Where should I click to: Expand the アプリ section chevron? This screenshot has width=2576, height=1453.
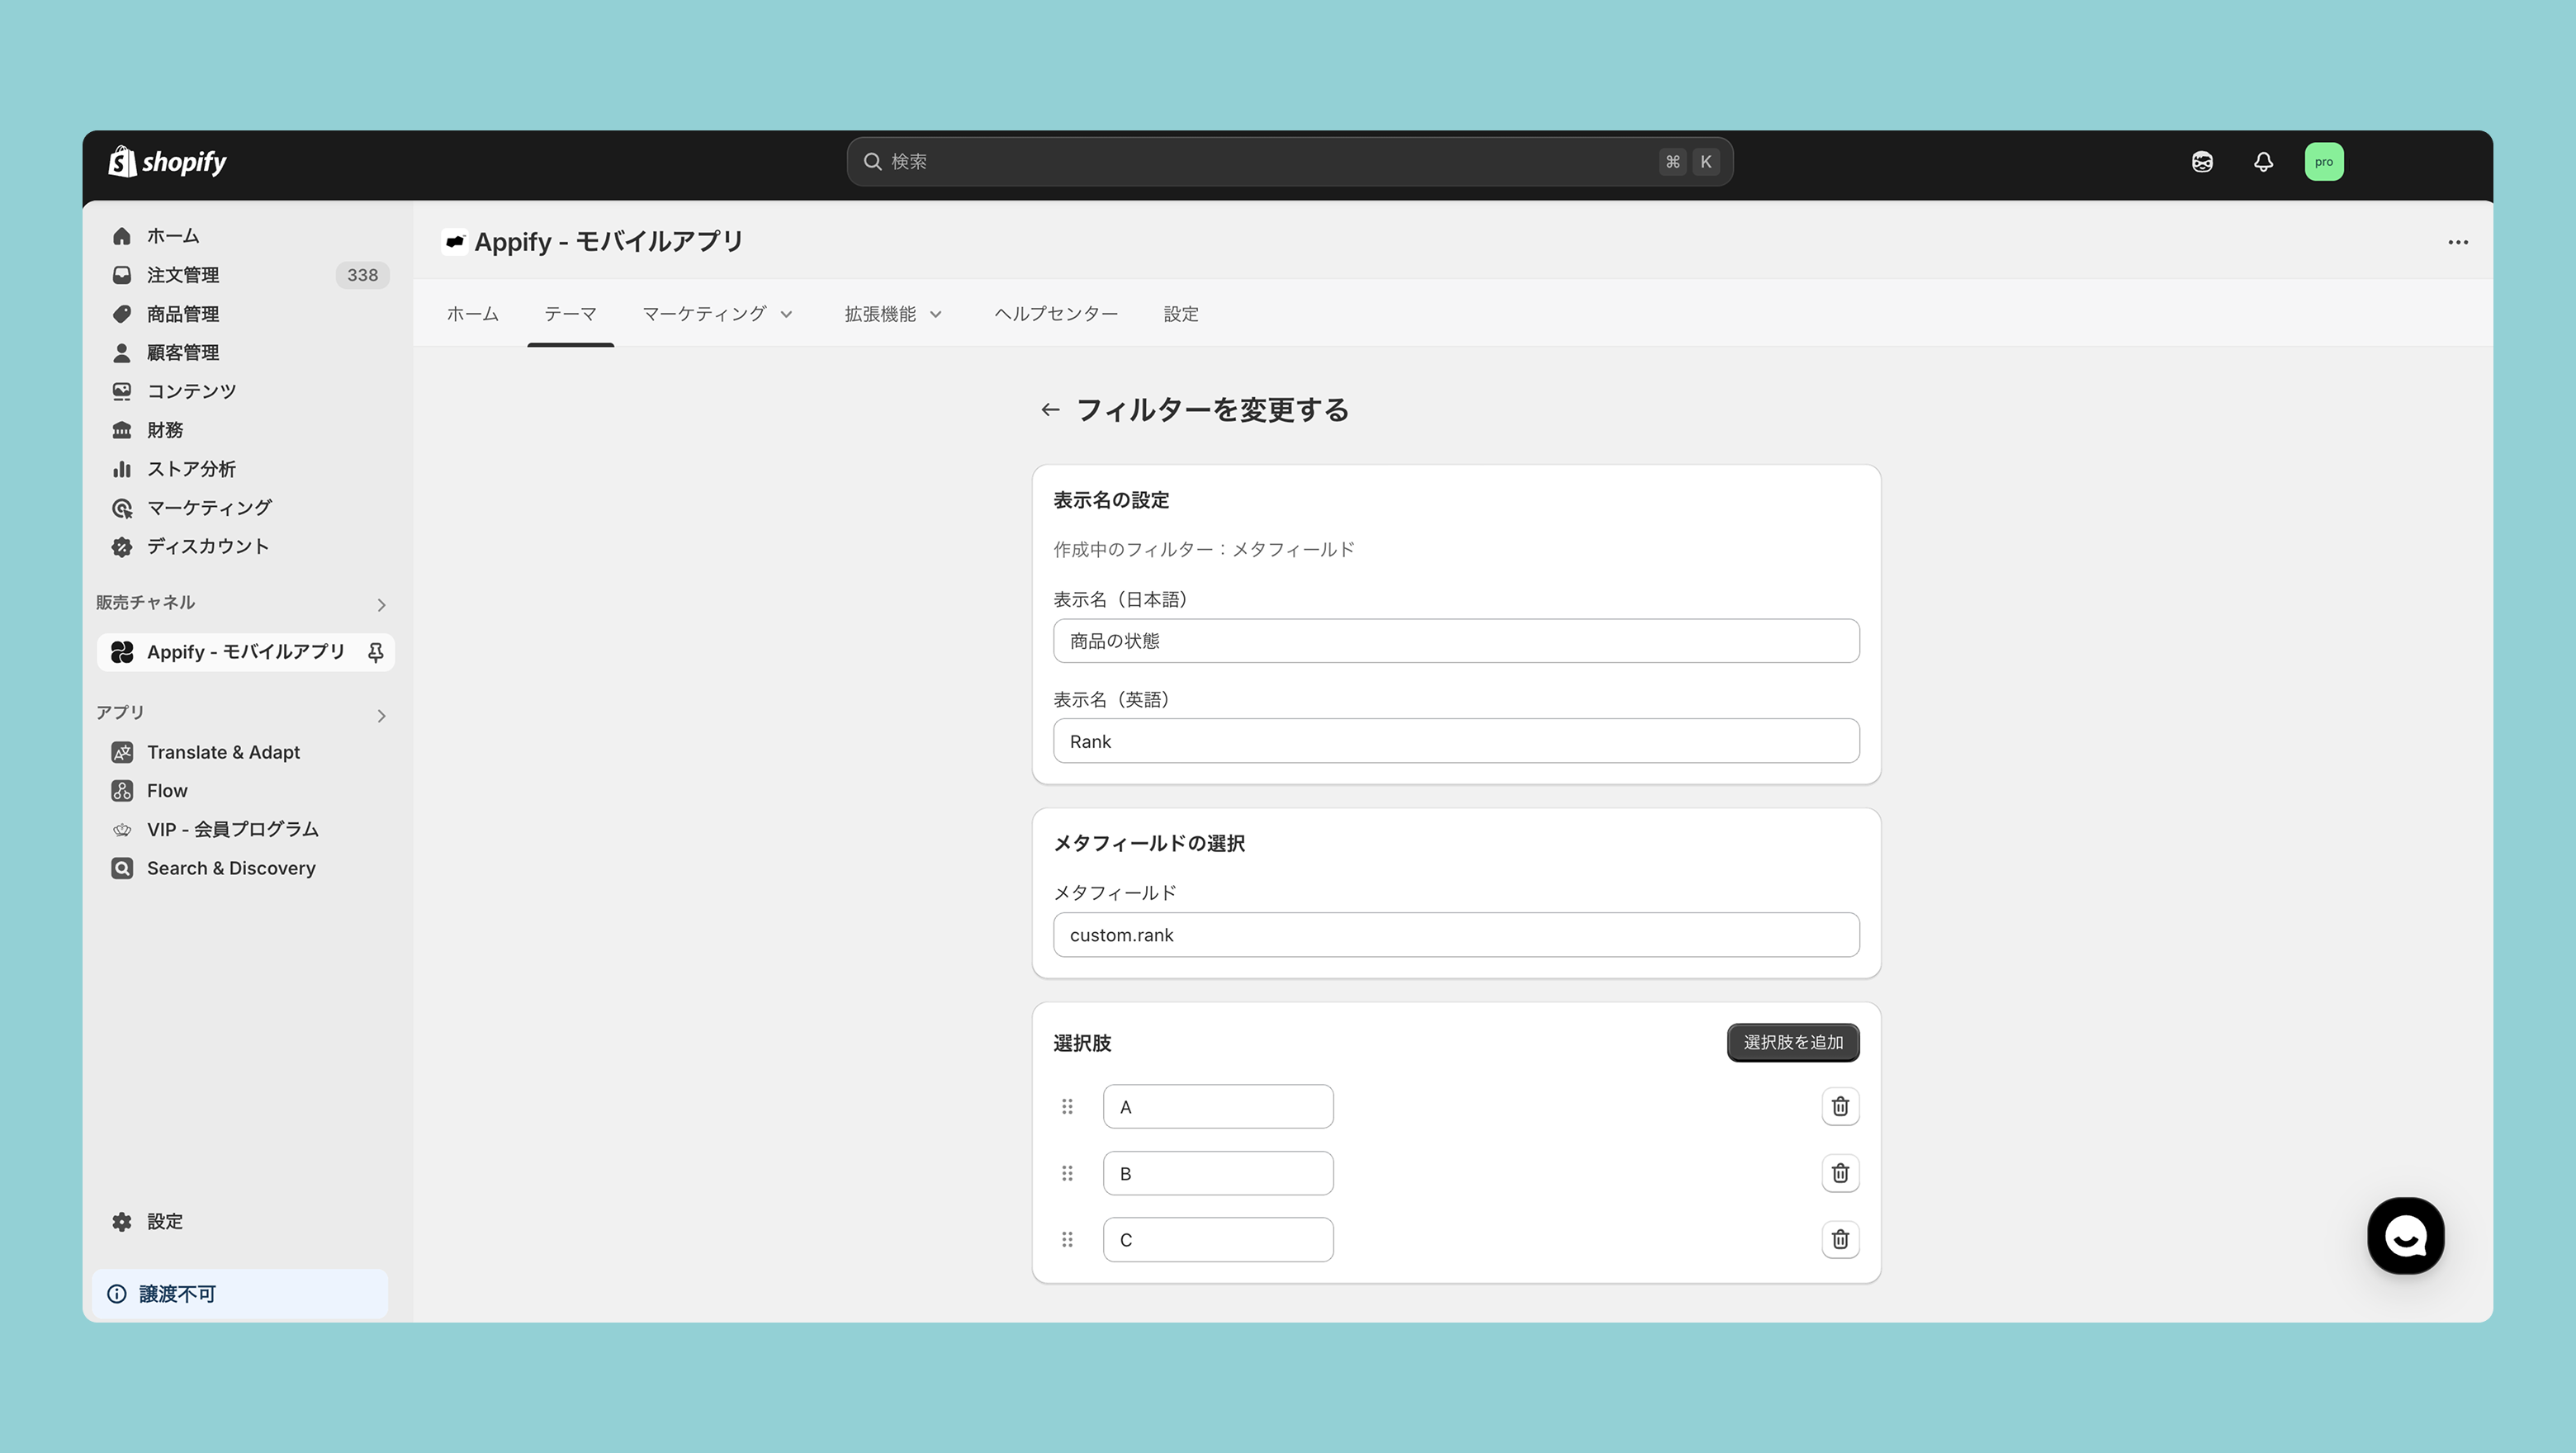tap(381, 716)
